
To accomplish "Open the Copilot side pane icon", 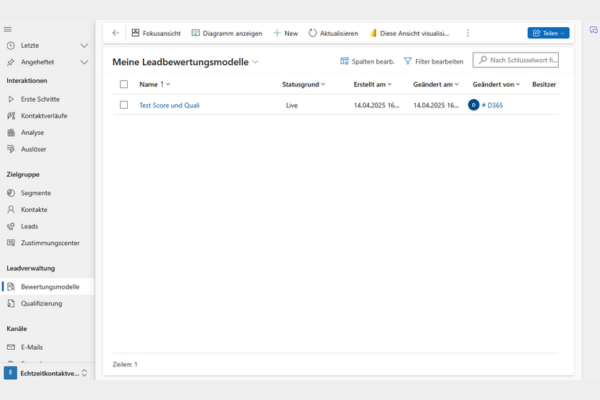I will pos(593,30).
